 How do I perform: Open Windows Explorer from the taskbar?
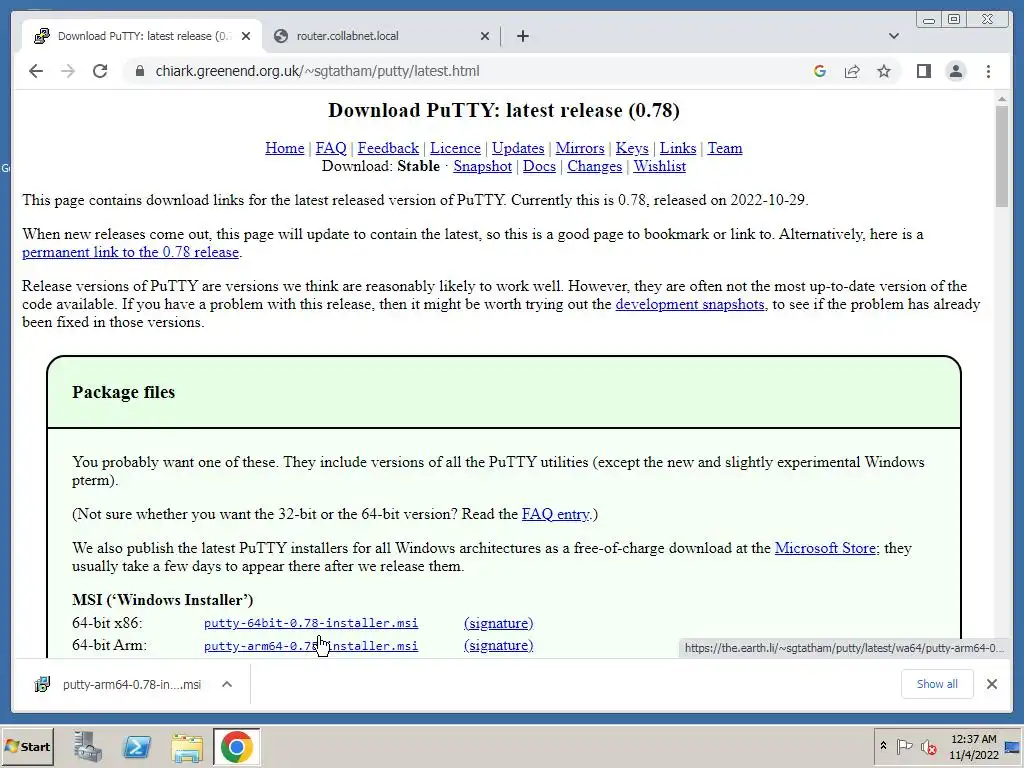[x=187, y=746]
